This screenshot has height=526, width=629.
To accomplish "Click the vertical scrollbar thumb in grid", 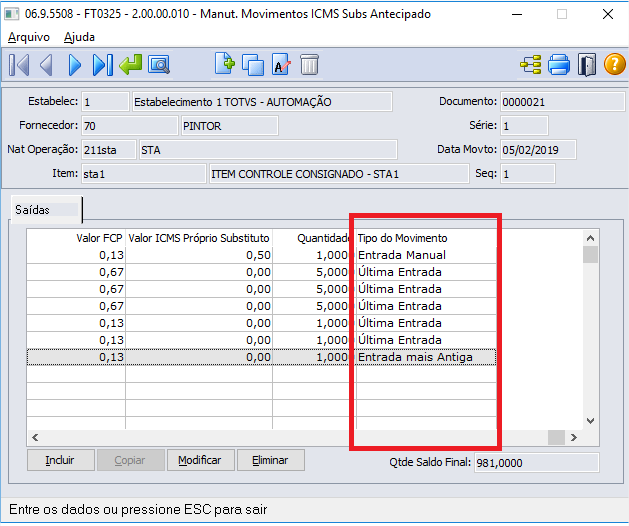I will (590, 254).
